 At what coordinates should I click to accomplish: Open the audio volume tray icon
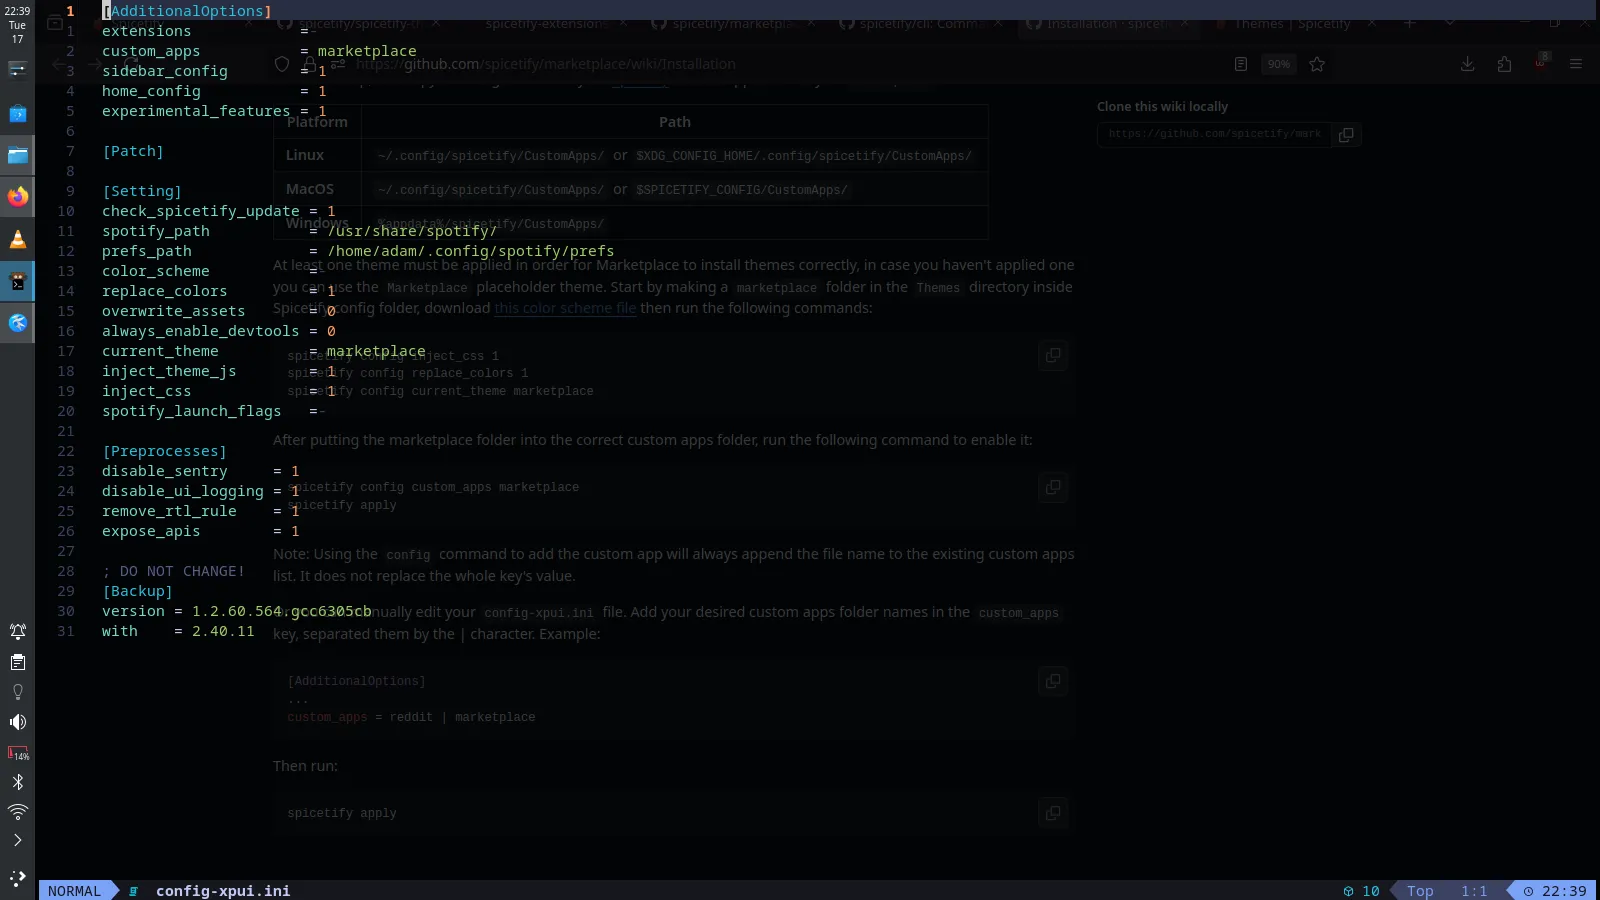17,722
